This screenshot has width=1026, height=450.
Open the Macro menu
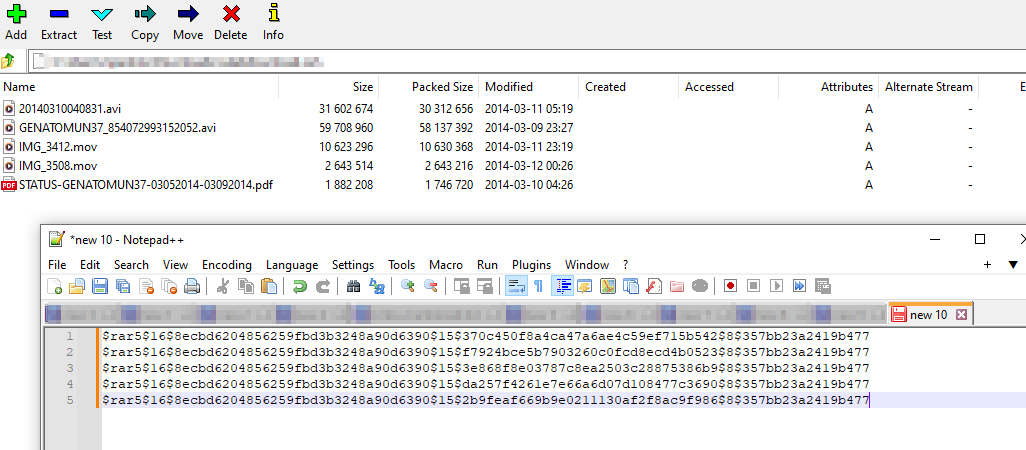446,265
